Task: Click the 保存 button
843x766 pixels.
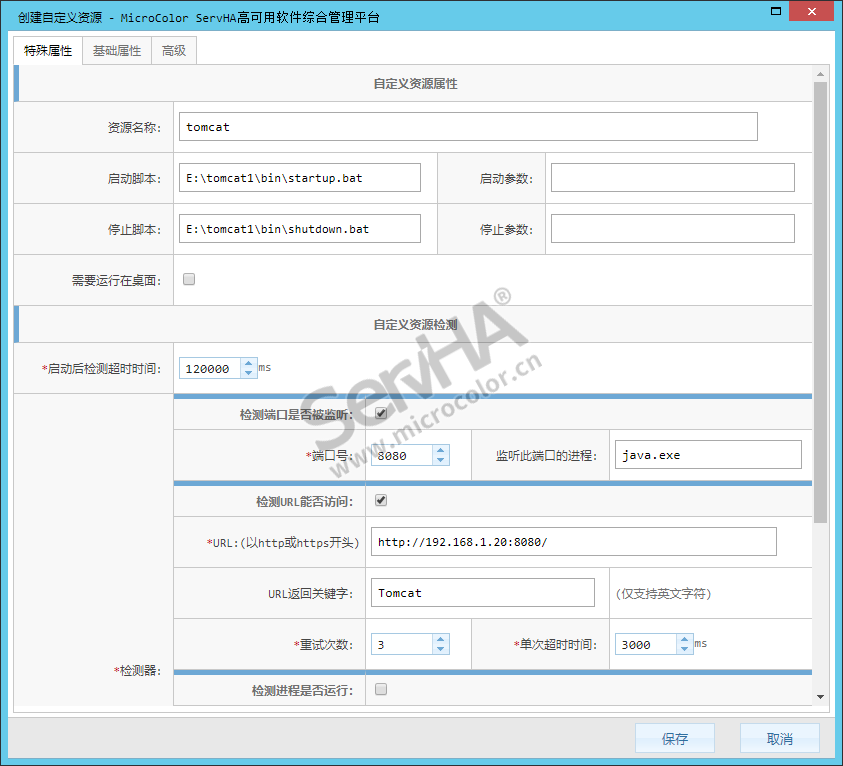Action: click(x=675, y=739)
